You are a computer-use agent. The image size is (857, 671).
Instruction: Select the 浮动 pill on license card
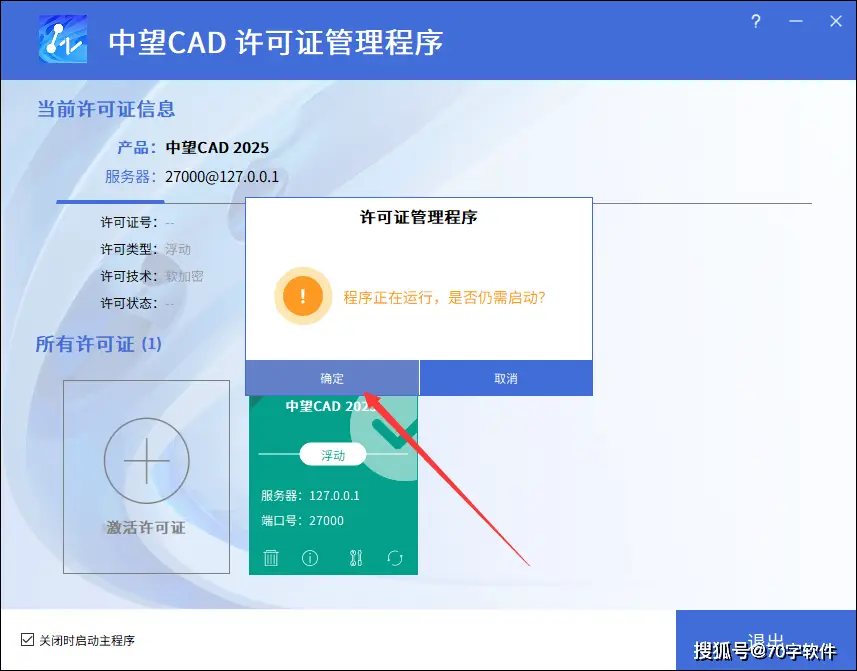333,455
